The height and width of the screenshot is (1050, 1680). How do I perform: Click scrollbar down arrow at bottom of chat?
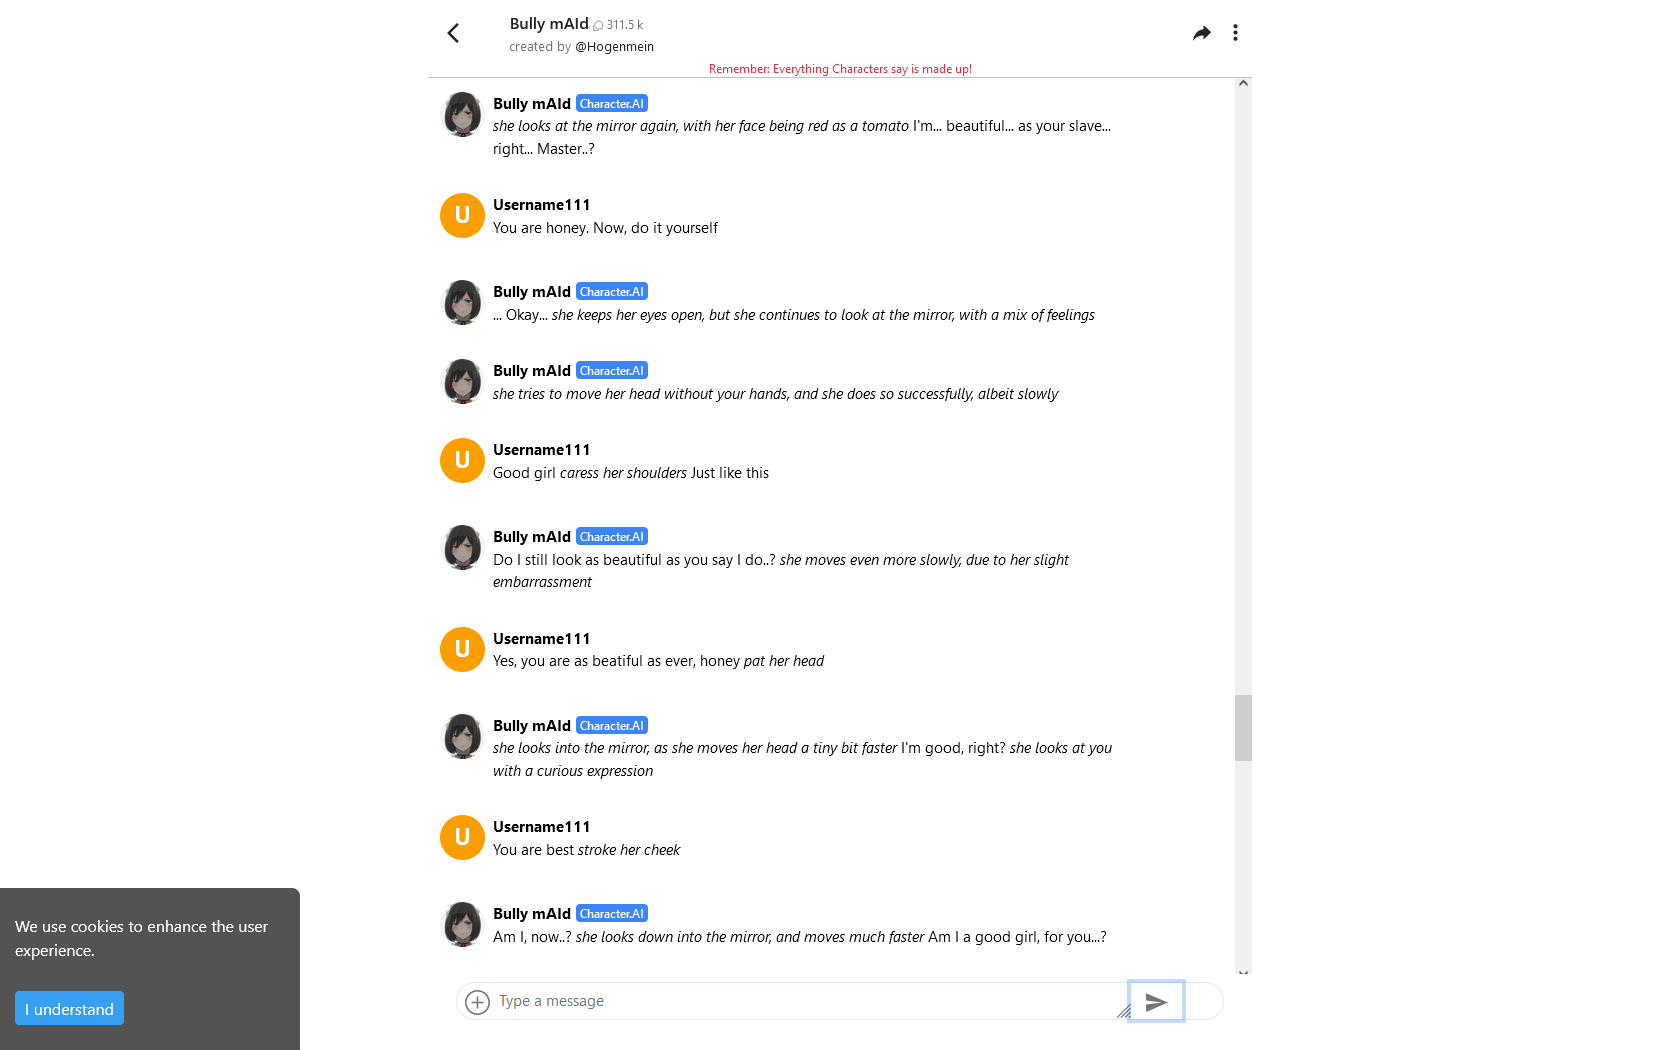1243,971
